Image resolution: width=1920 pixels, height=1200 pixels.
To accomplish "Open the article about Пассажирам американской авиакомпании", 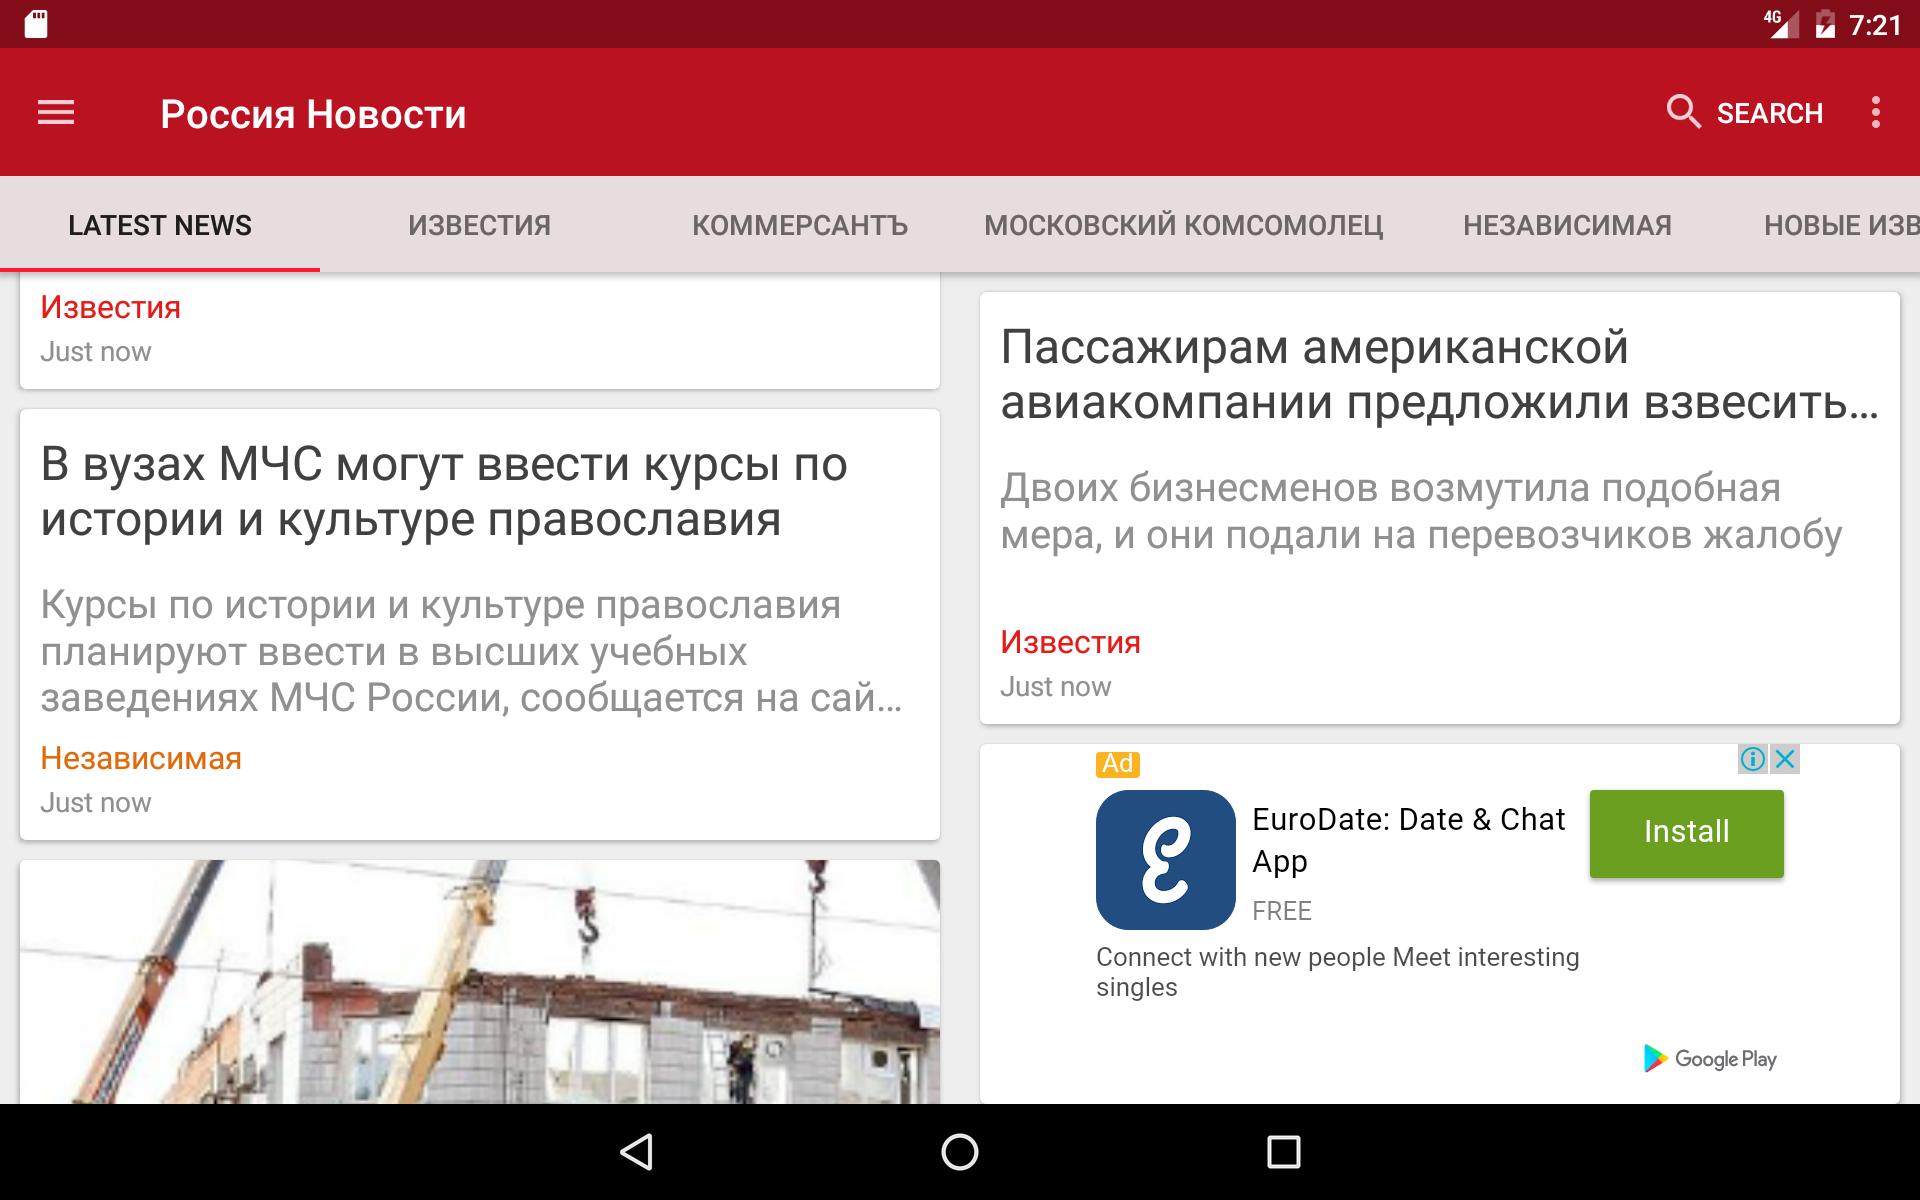I will (1440, 508).
